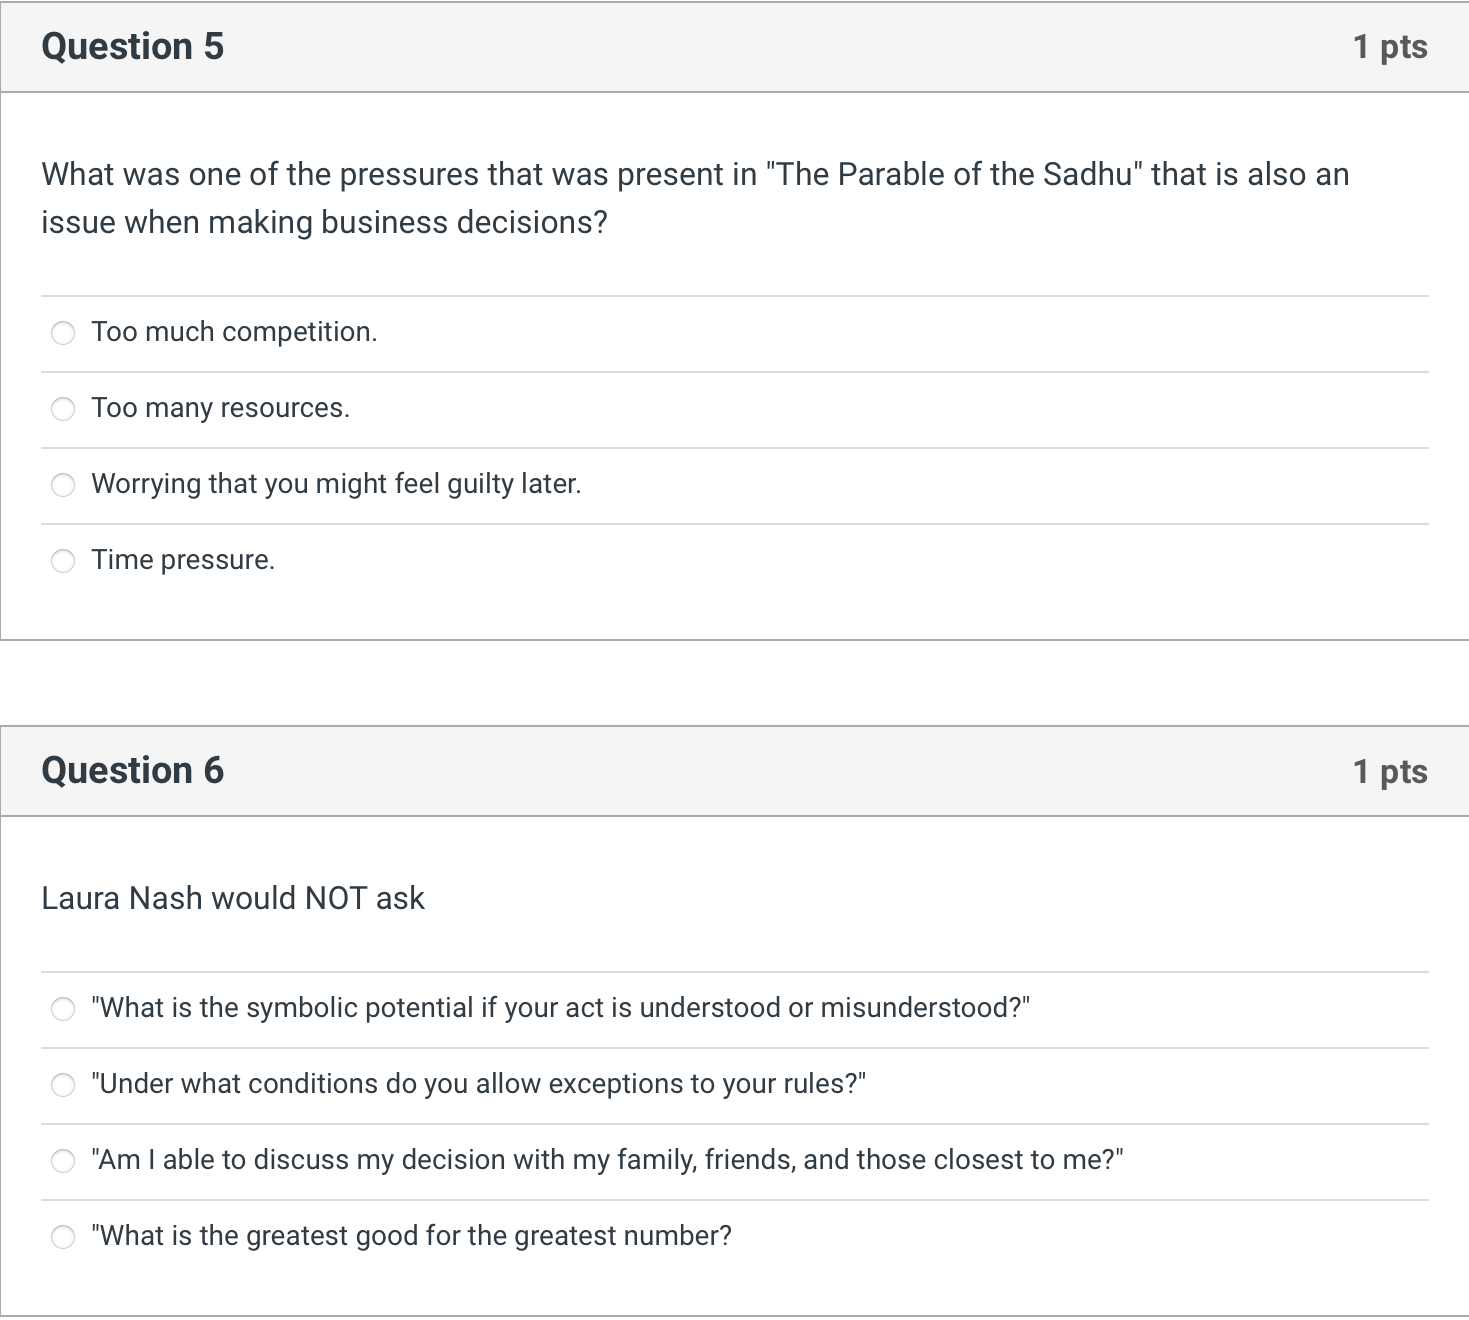1469x1320 pixels.
Task: Click 'What is the greatest good' answer label
Action: coord(411,1236)
